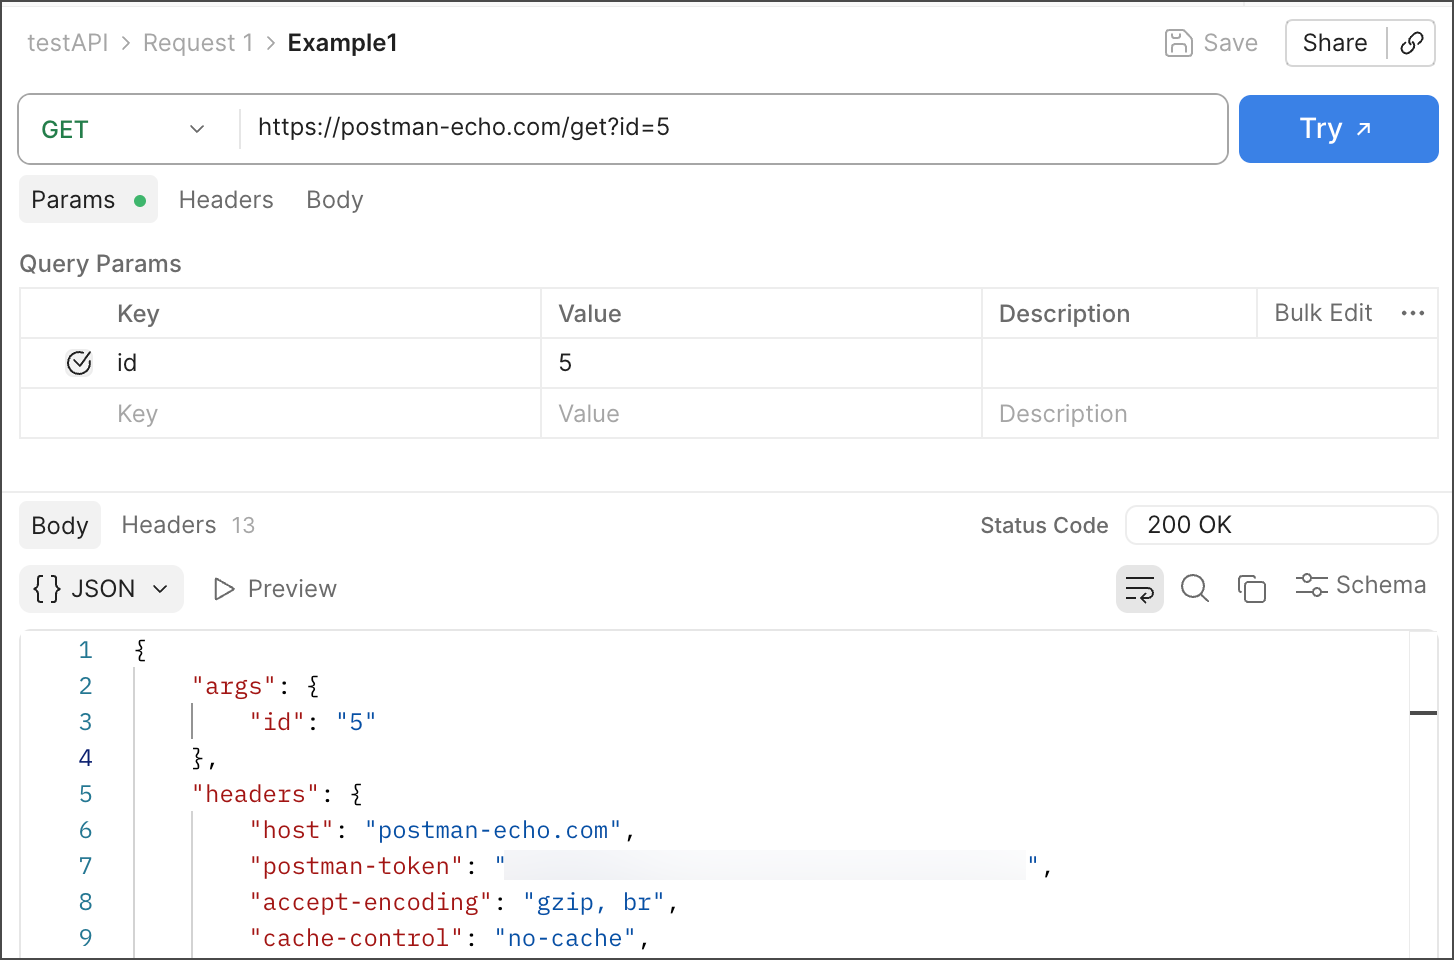Show the Preview view
Viewport: 1454px width, 960px height.
[x=275, y=589]
